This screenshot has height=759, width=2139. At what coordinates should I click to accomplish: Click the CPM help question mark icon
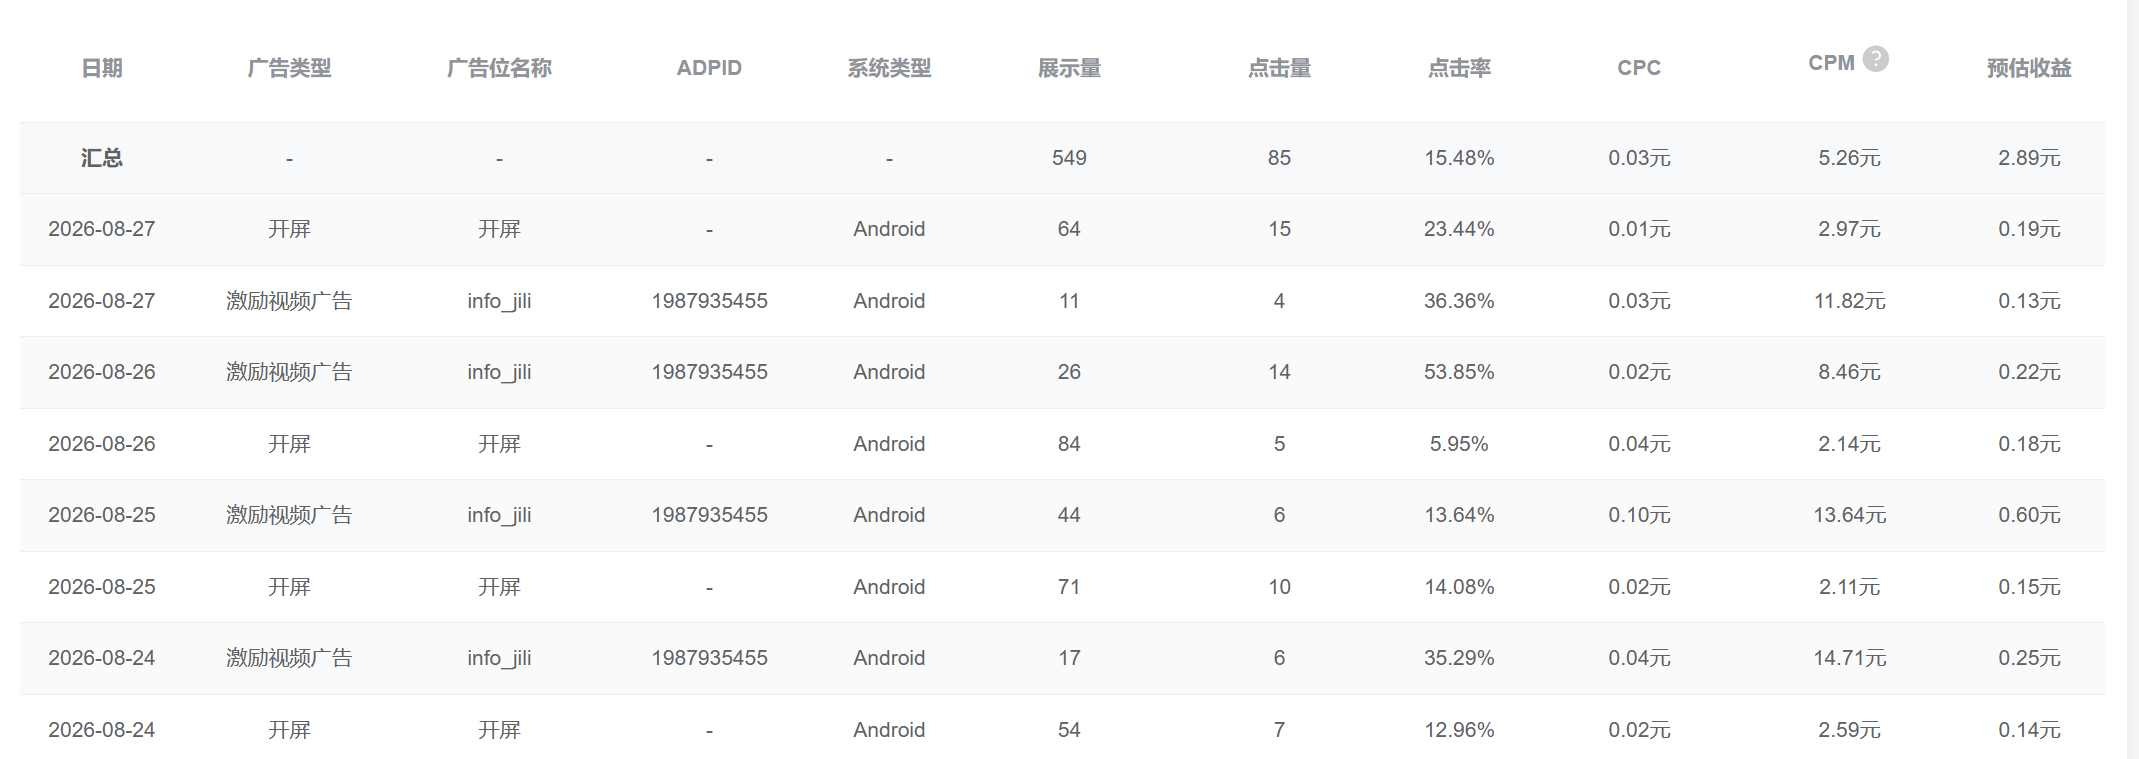tap(1876, 59)
